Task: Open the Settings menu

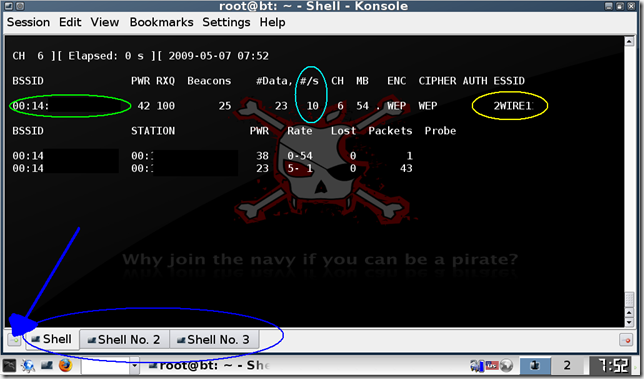Action: point(226,22)
